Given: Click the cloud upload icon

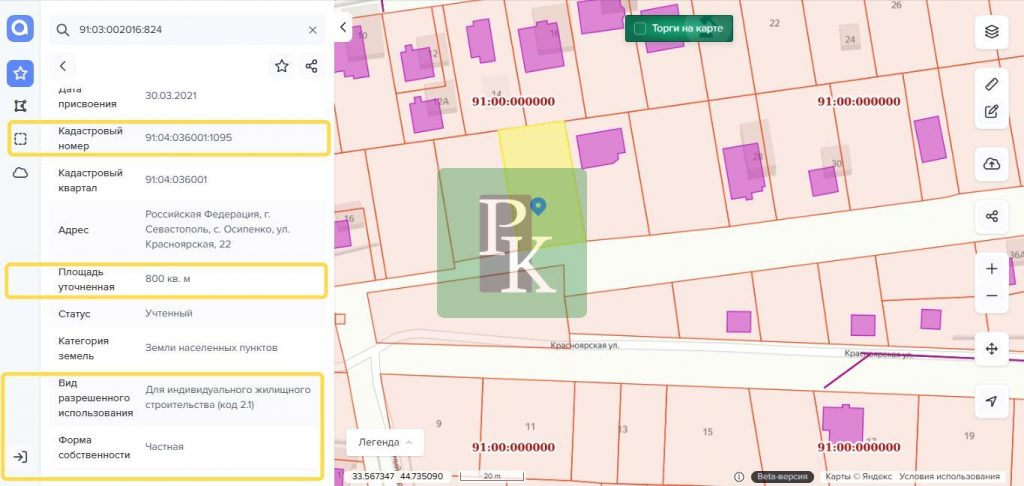Looking at the screenshot, I should click(991, 164).
